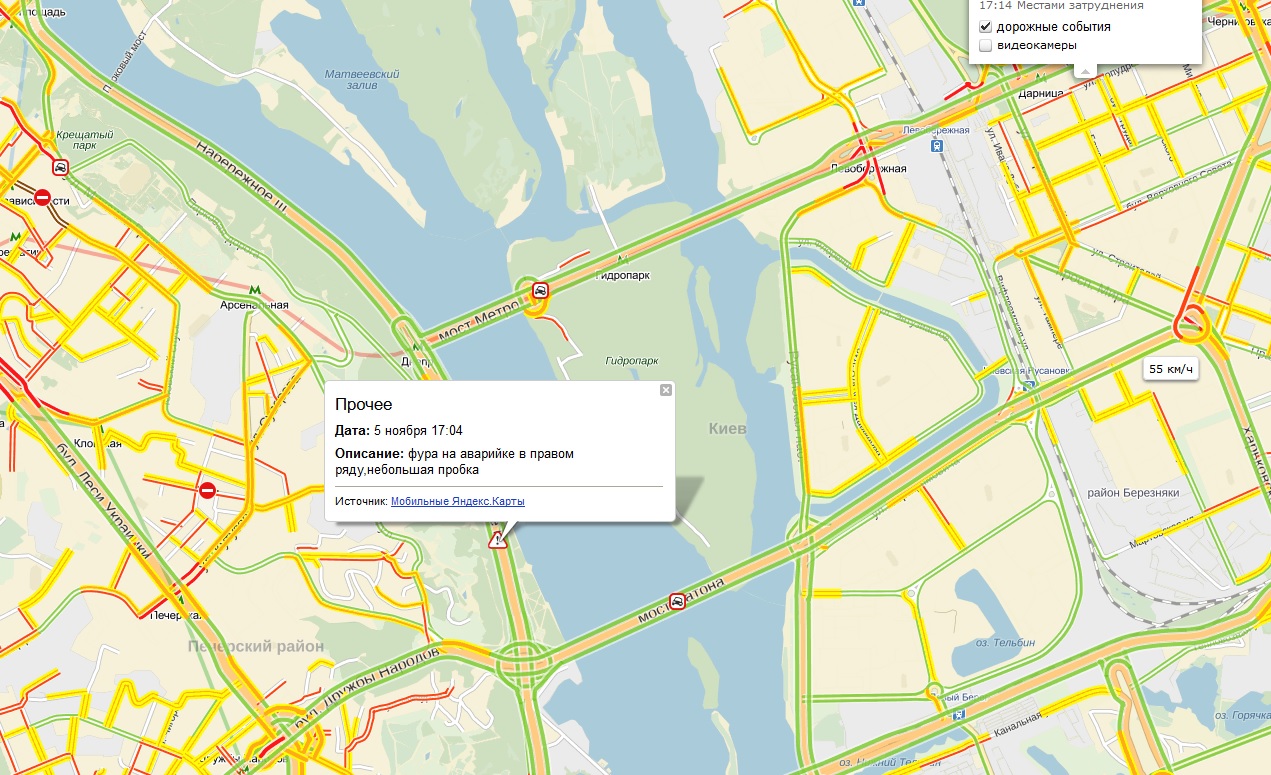Click the Гидропарк metro station icon

[623, 260]
